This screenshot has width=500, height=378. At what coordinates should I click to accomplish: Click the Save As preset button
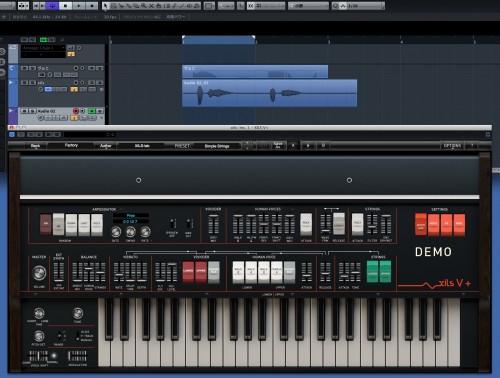click(x=278, y=145)
